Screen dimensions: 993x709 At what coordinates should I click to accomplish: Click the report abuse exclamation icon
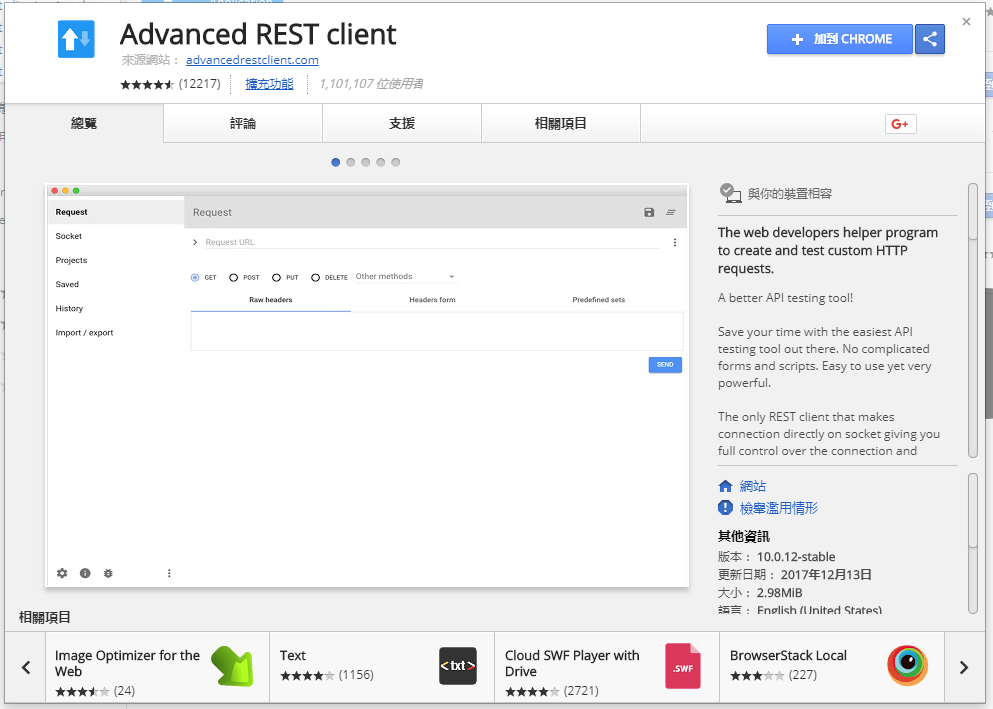(x=726, y=508)
